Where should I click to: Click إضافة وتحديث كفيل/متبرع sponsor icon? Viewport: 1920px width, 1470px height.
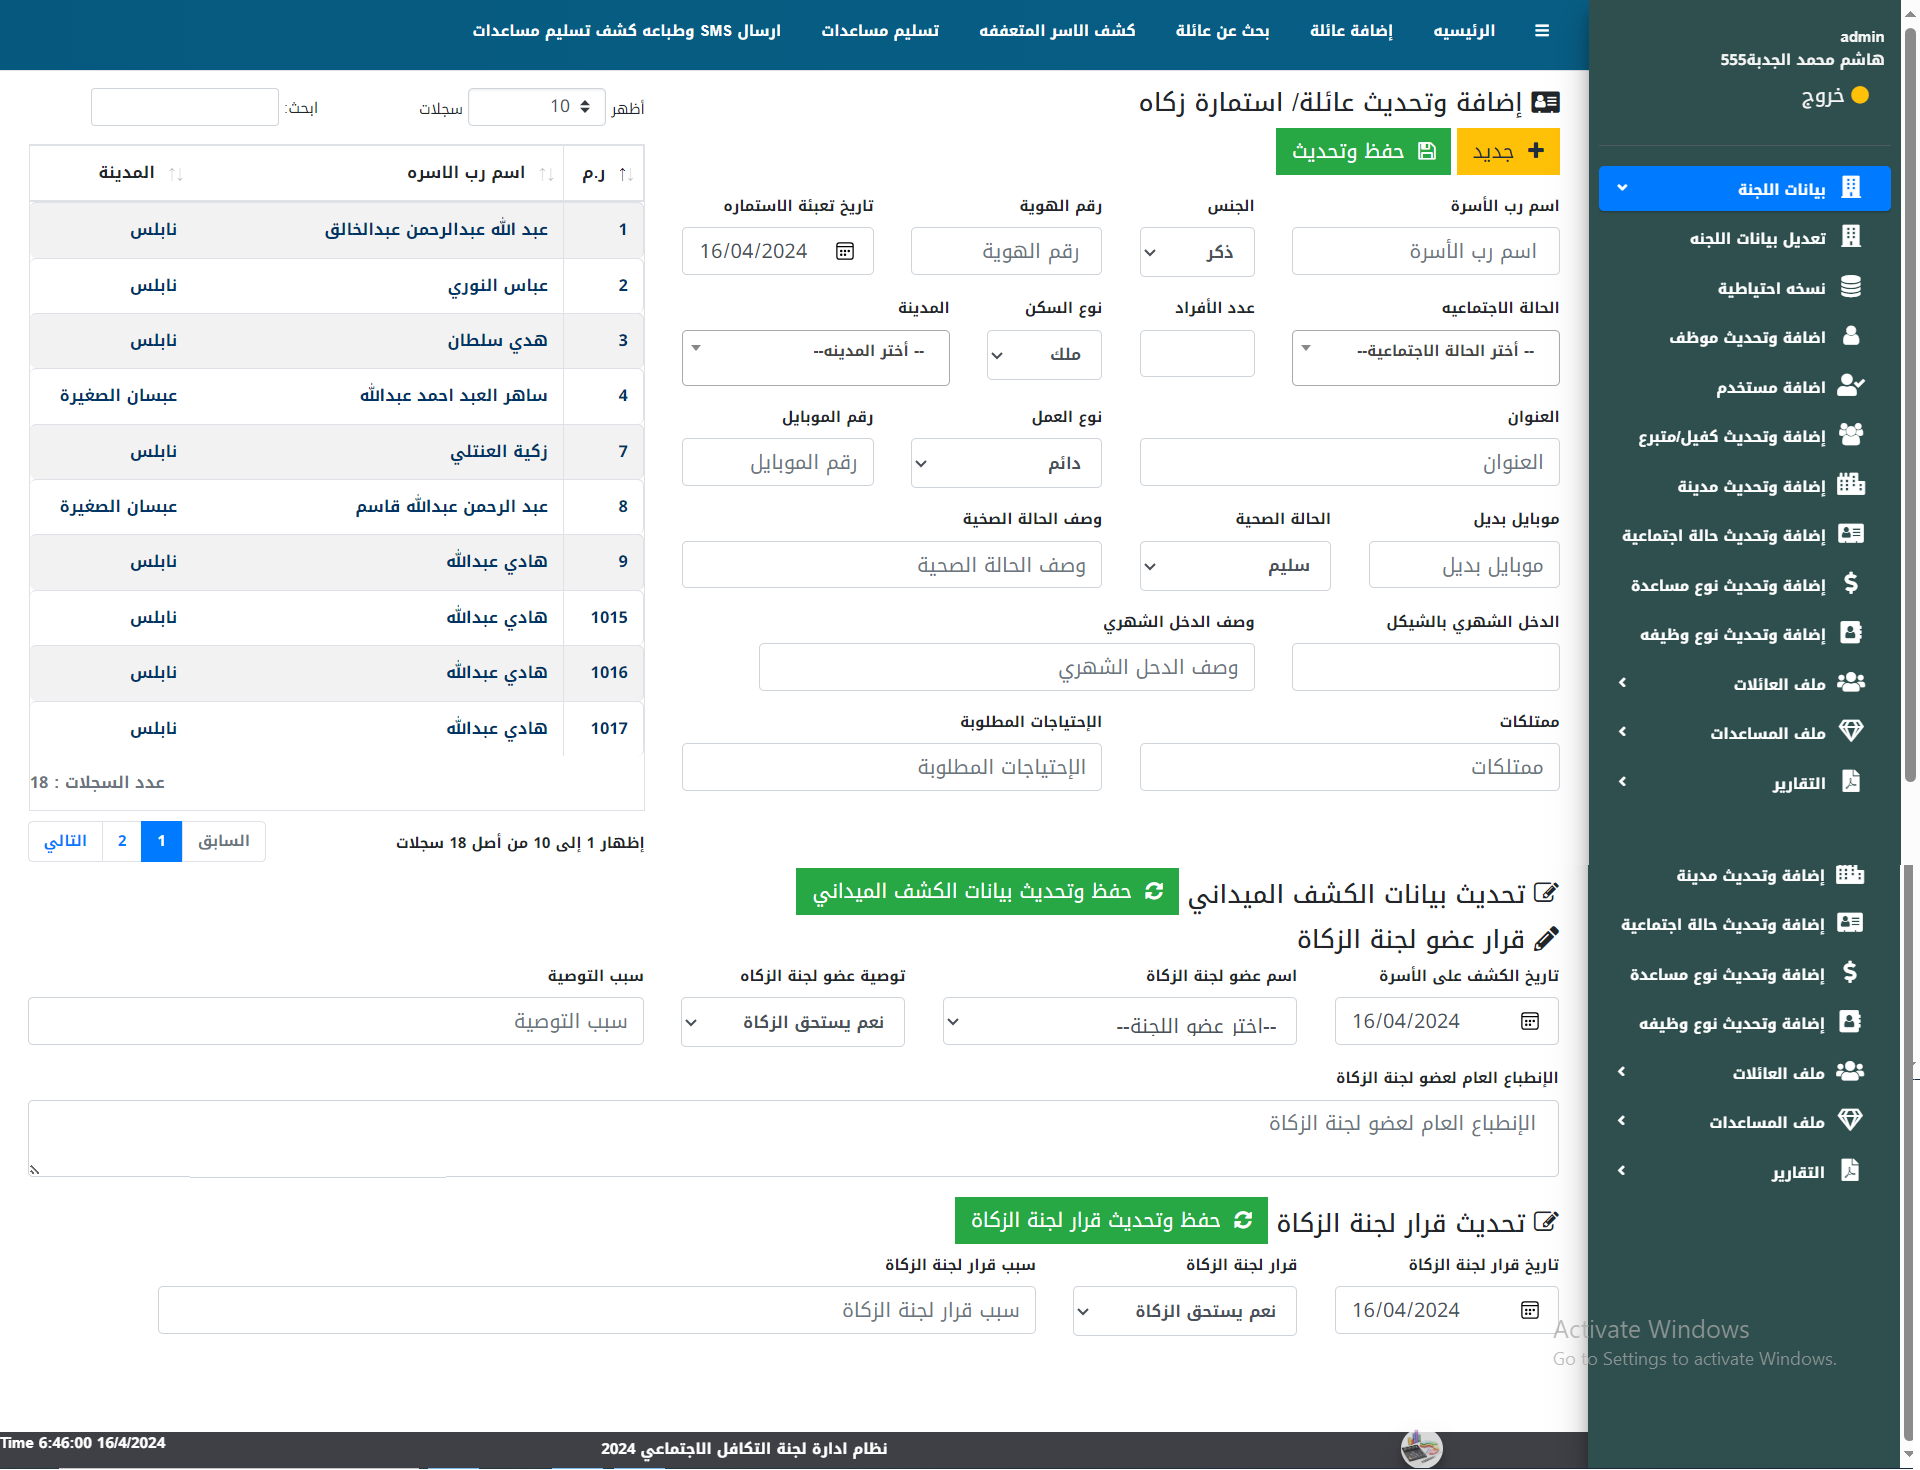pos(1852,435)
